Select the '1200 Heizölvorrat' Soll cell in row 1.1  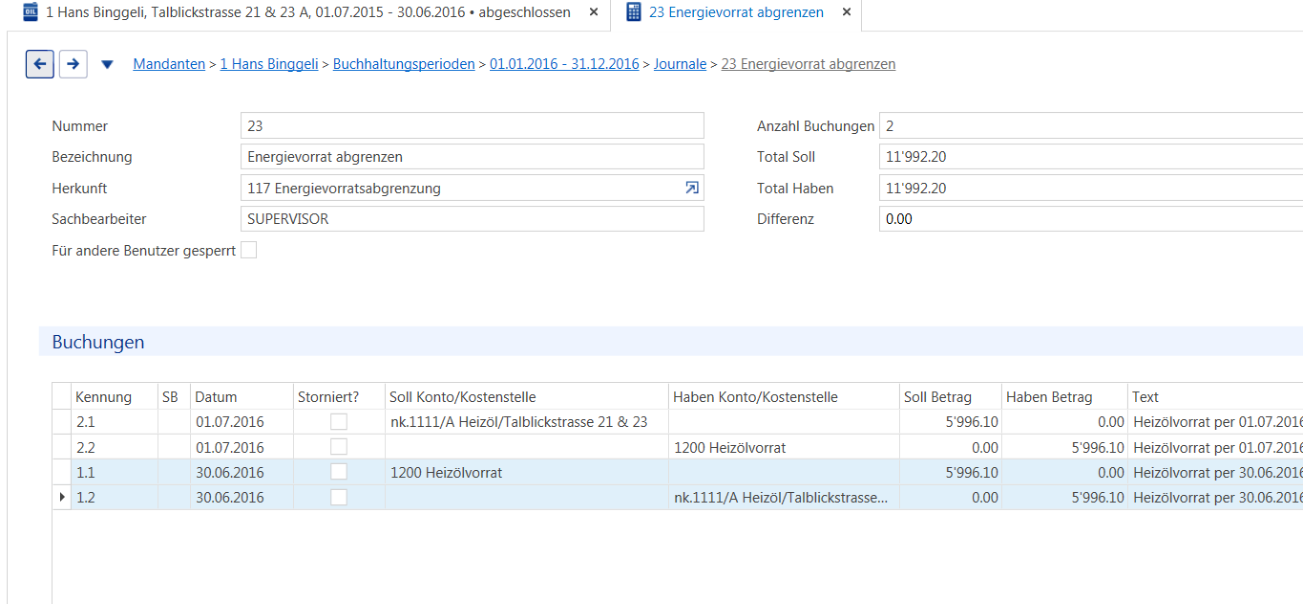pos(526,472)
